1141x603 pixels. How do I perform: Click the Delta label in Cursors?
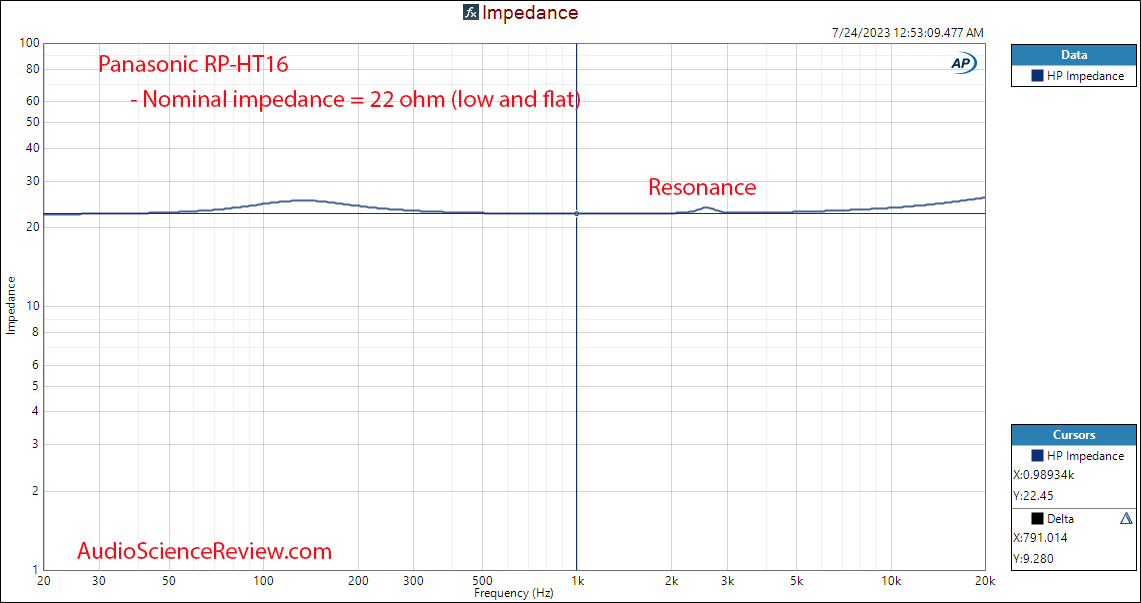[1060, 519]
